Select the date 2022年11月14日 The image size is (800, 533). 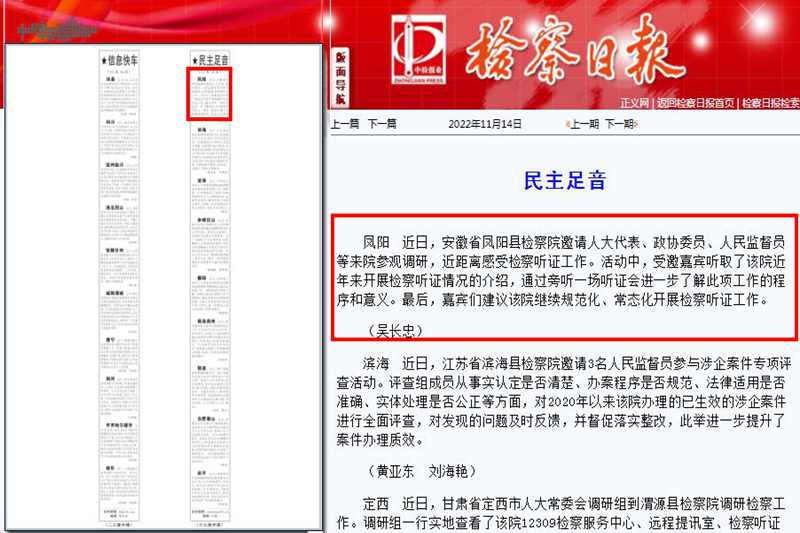coord(485,124)
